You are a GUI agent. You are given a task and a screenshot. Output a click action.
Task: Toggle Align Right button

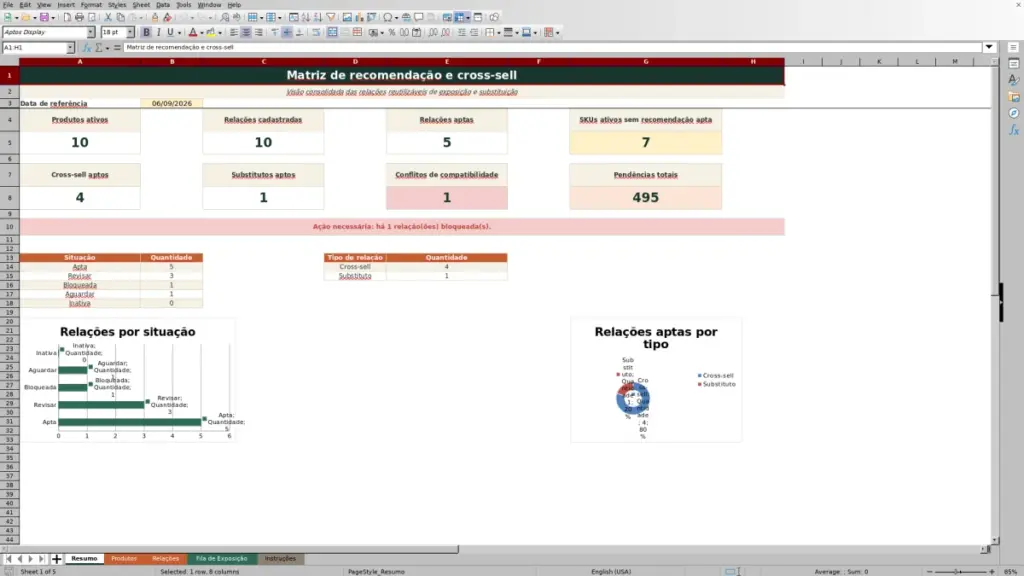click(x=259, y=33)
